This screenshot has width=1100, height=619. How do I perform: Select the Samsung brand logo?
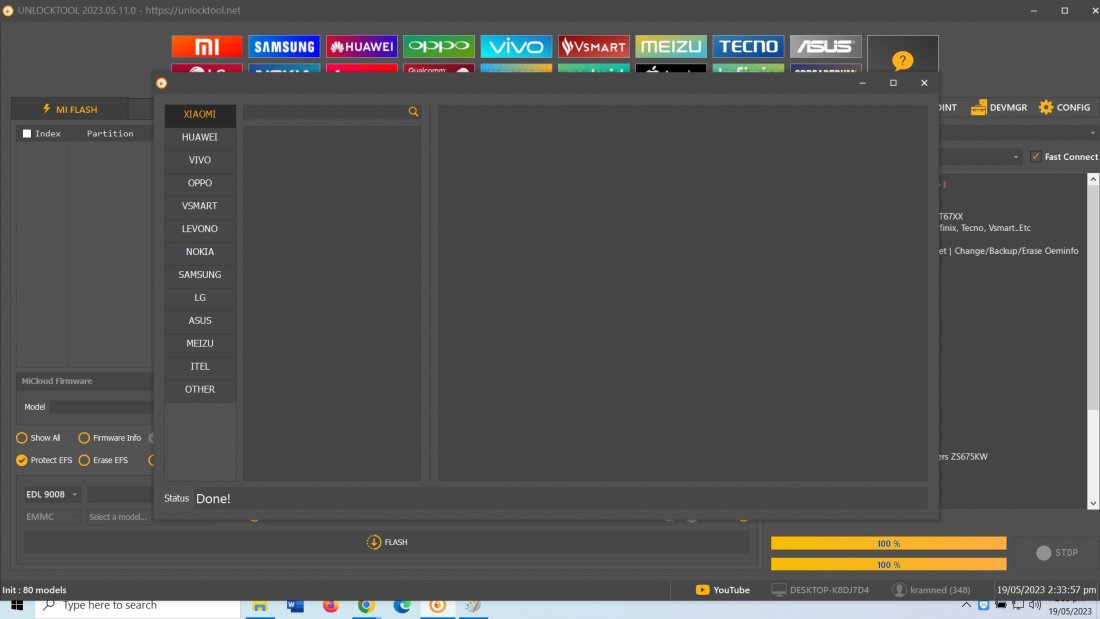click(284, 46)
